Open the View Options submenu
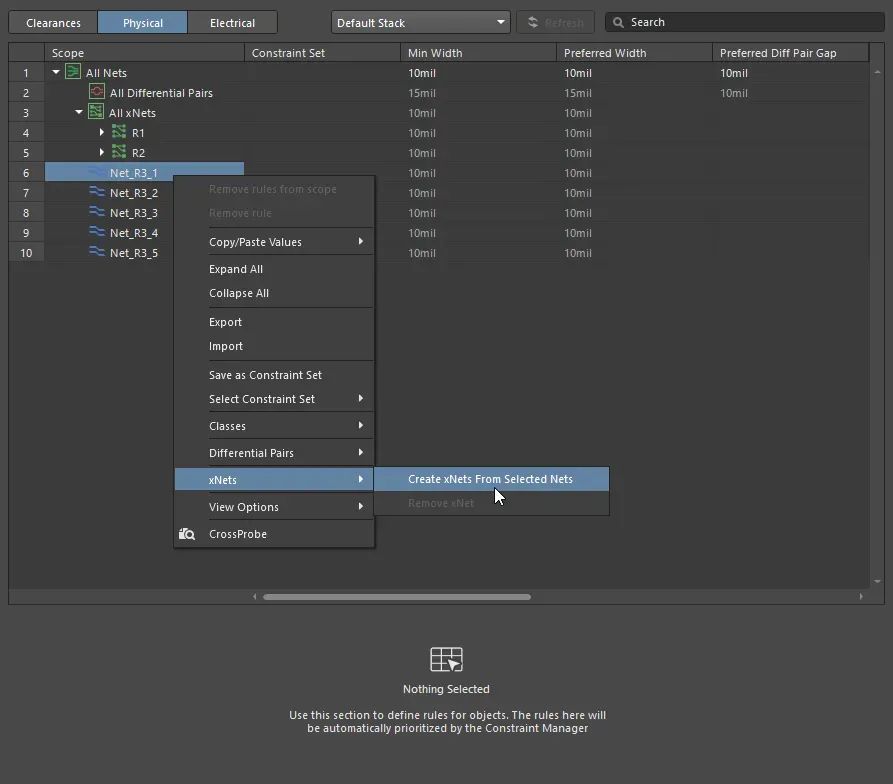The height and width of the screenshot is (784, 893). [274, 507]
